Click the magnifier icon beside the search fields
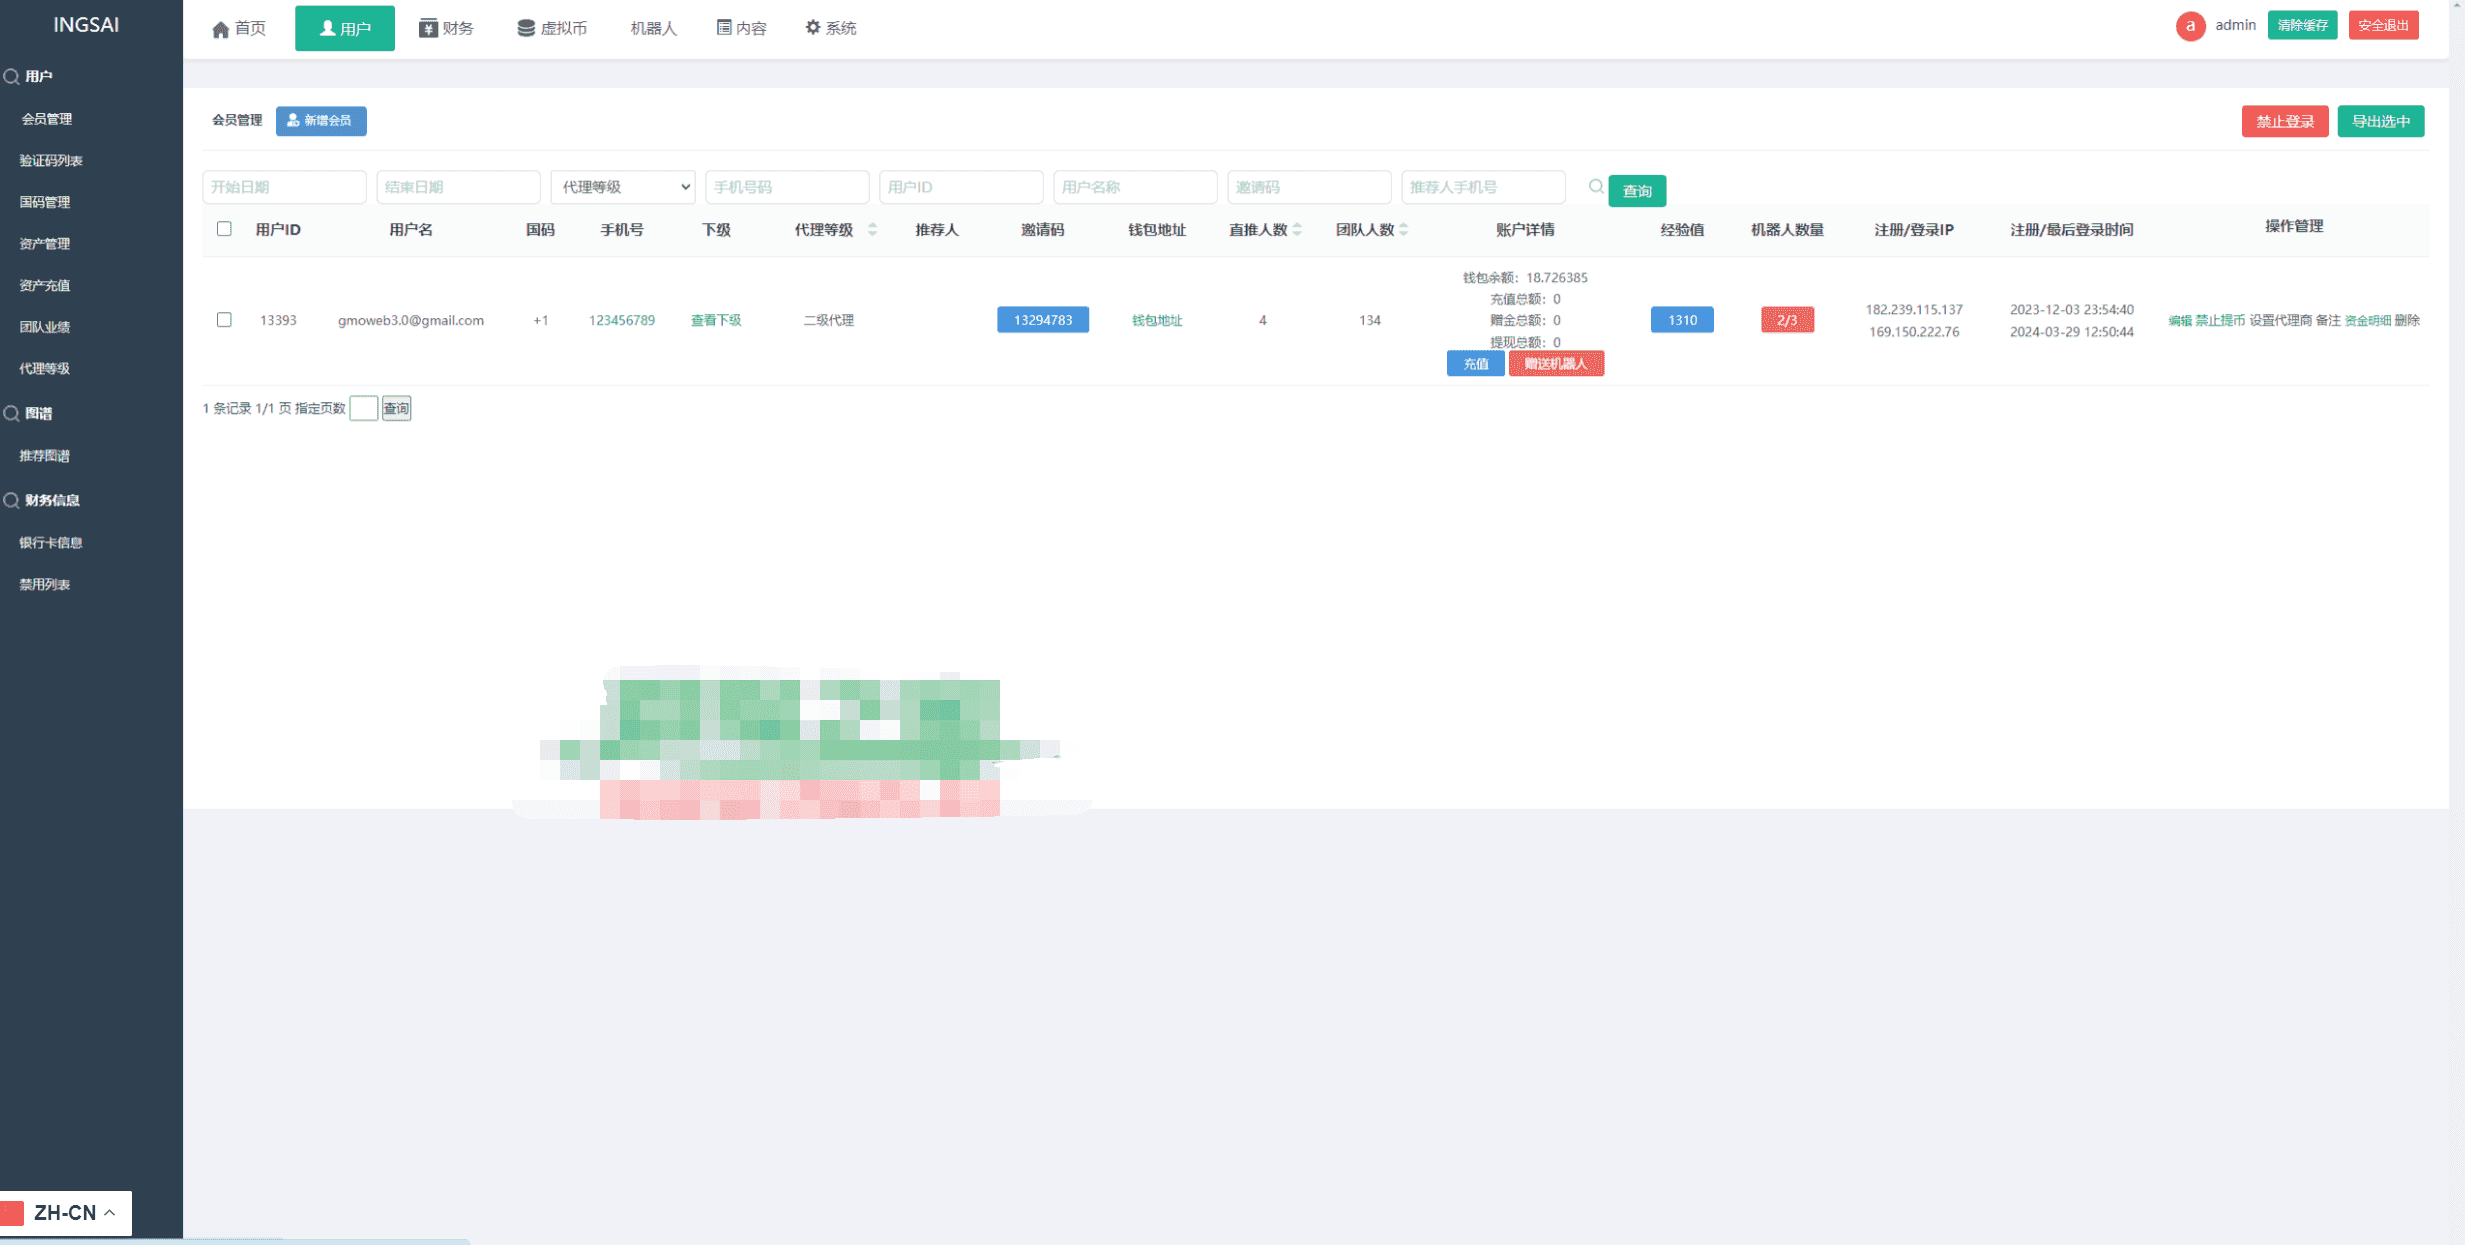This screenshot has height=1245, width=2489. coord(1596,187)
